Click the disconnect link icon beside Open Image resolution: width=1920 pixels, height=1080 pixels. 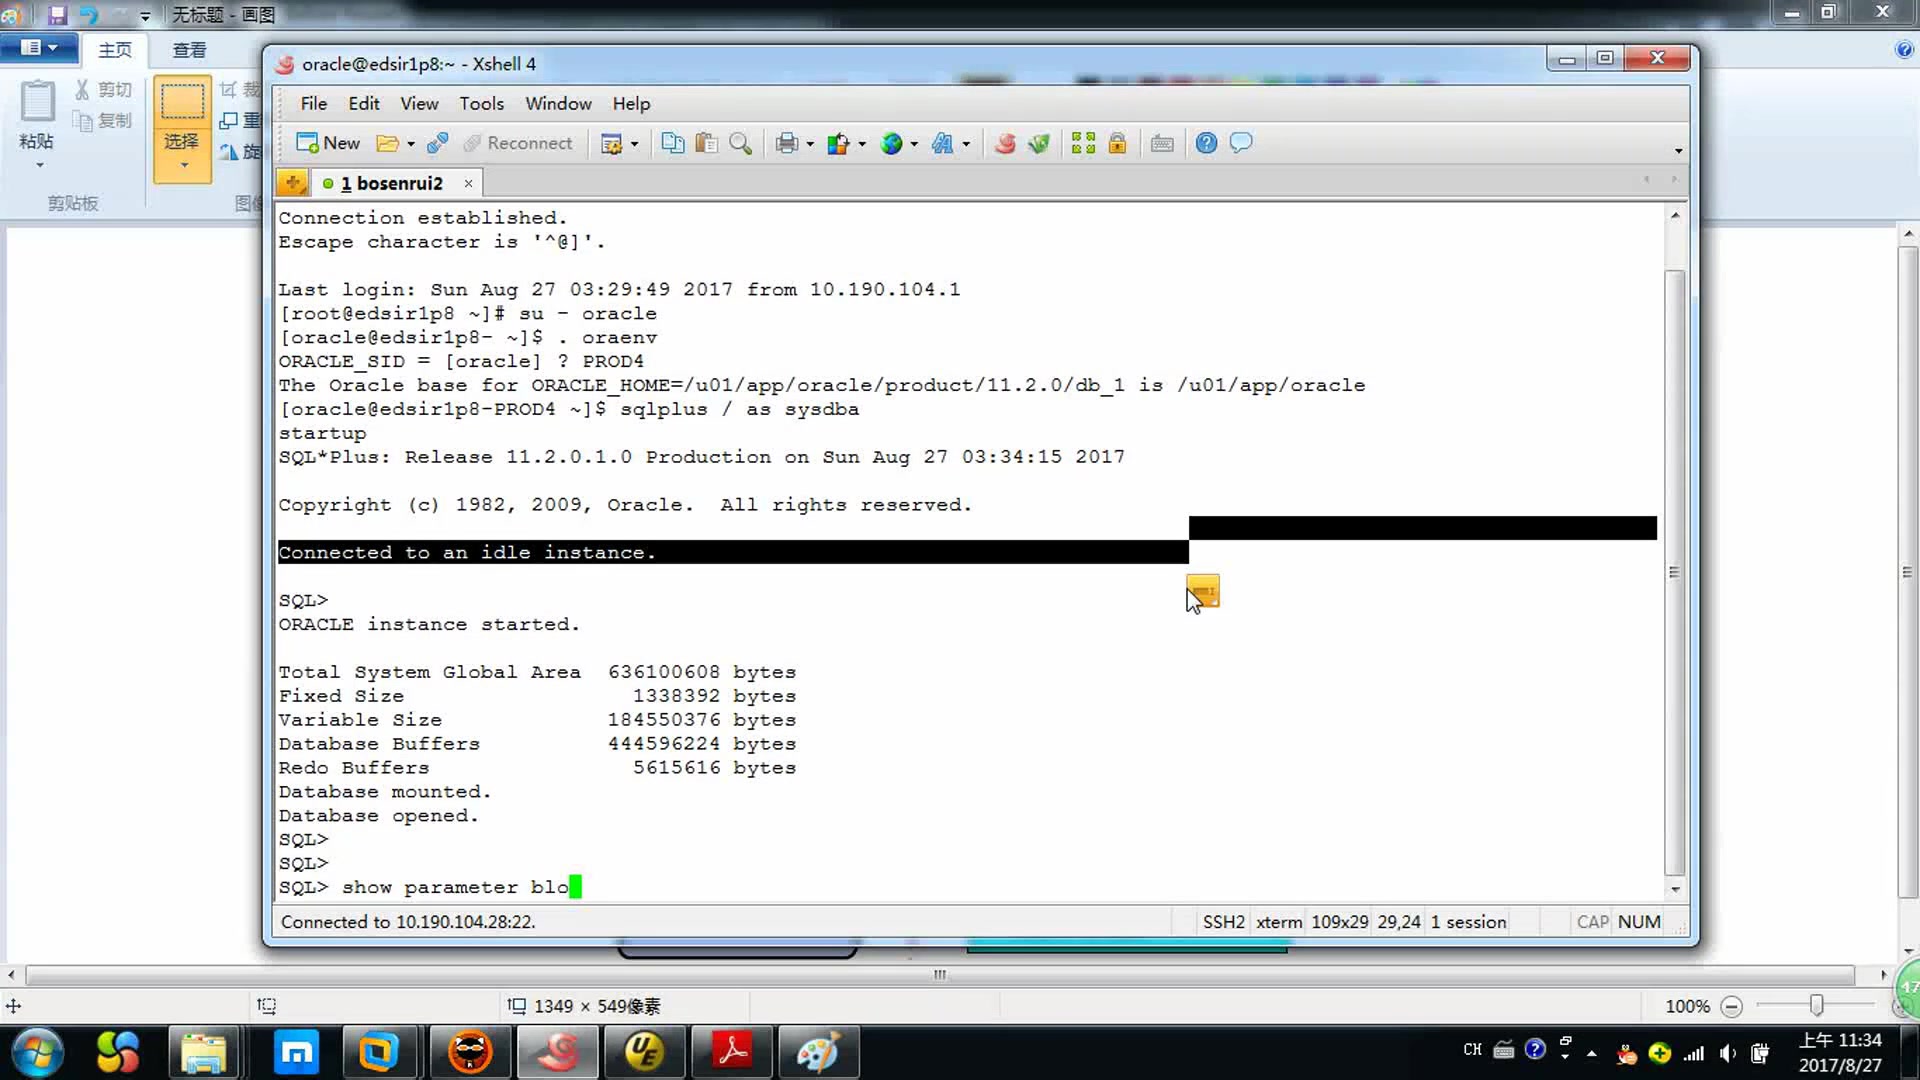pyautogui.click(x=437, y=143)
